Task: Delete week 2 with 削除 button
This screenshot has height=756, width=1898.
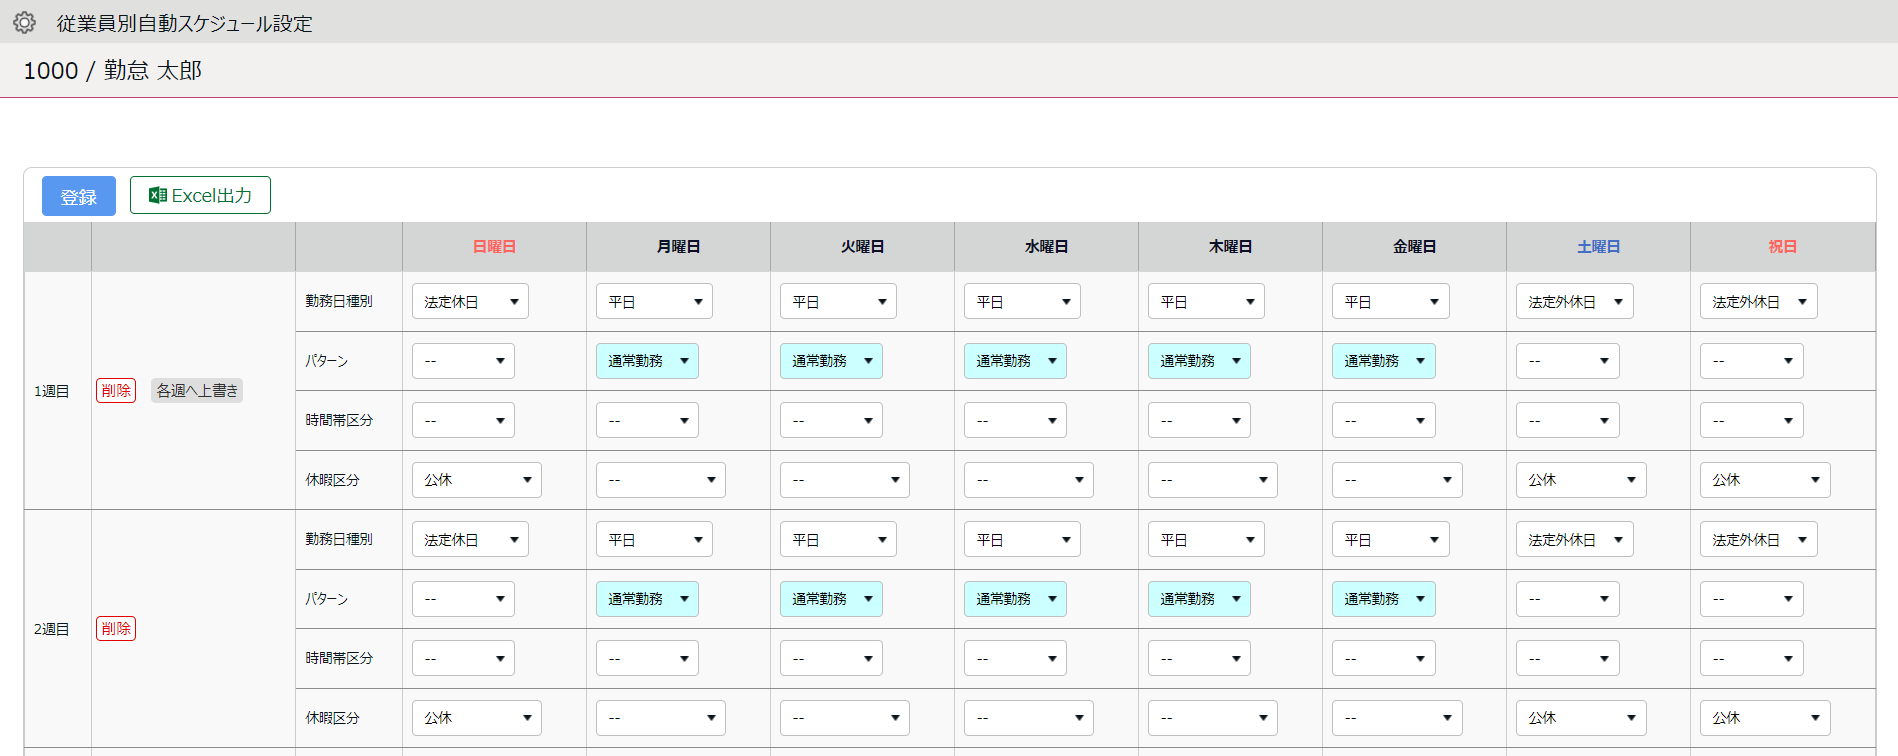Action: pos(116,629)
